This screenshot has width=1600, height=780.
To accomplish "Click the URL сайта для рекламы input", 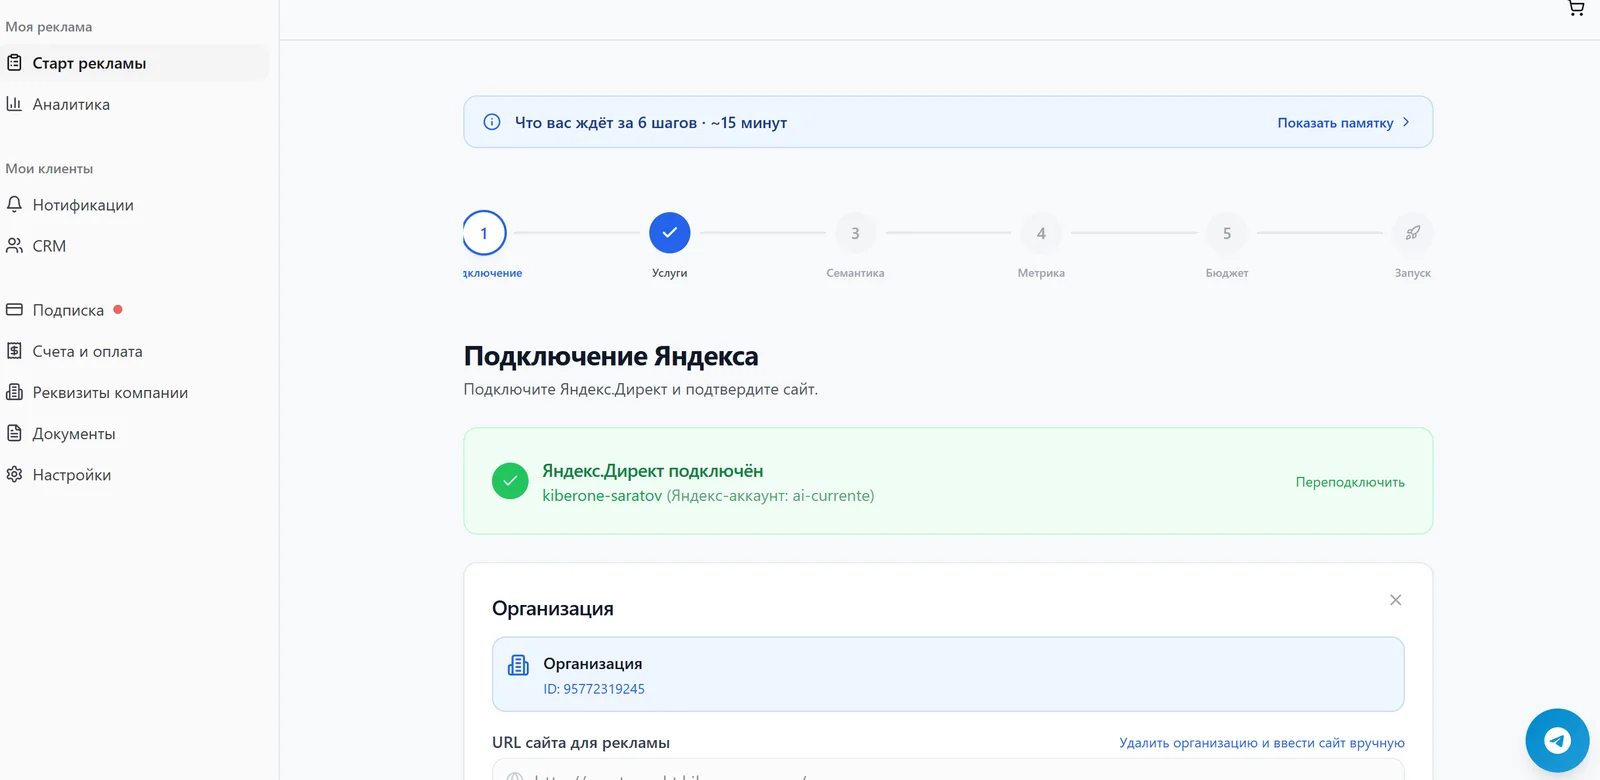I will pyautogui.click(x=948, y=770).
